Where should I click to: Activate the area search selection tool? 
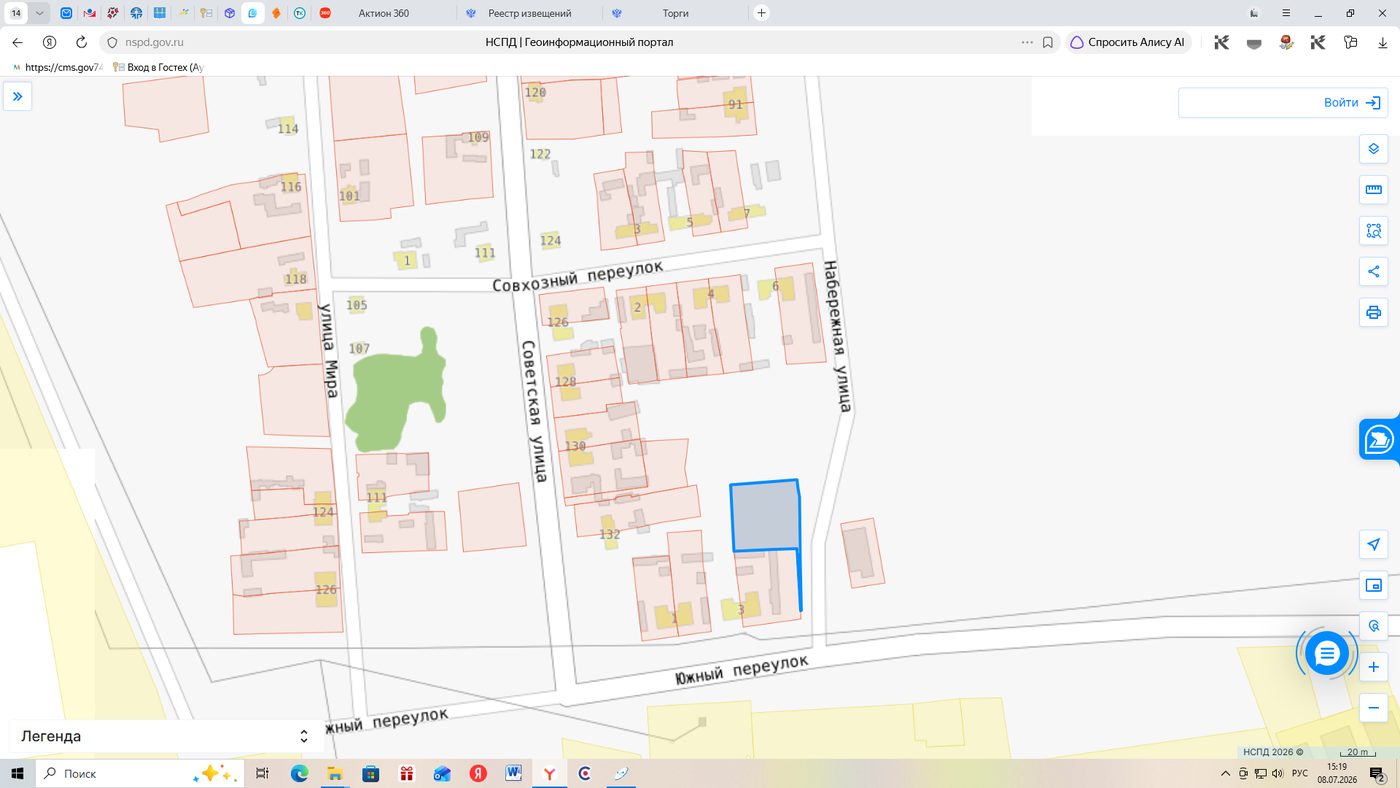pyautogui.click(x=1373, y=231)
